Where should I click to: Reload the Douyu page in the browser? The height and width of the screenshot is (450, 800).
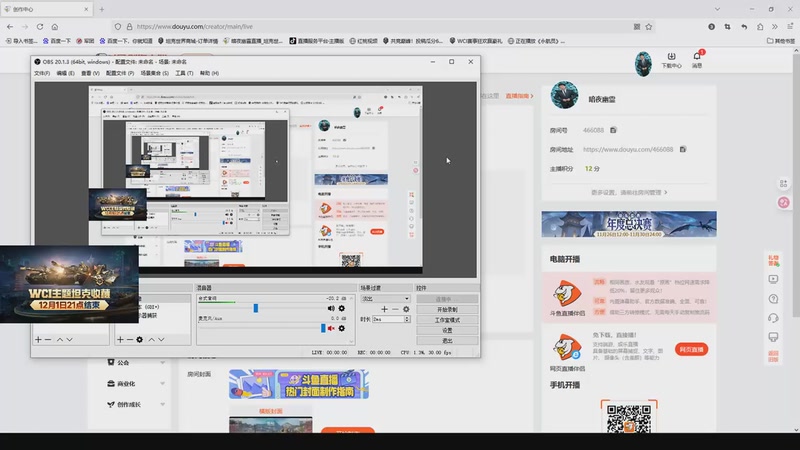(x=40, y=27)
